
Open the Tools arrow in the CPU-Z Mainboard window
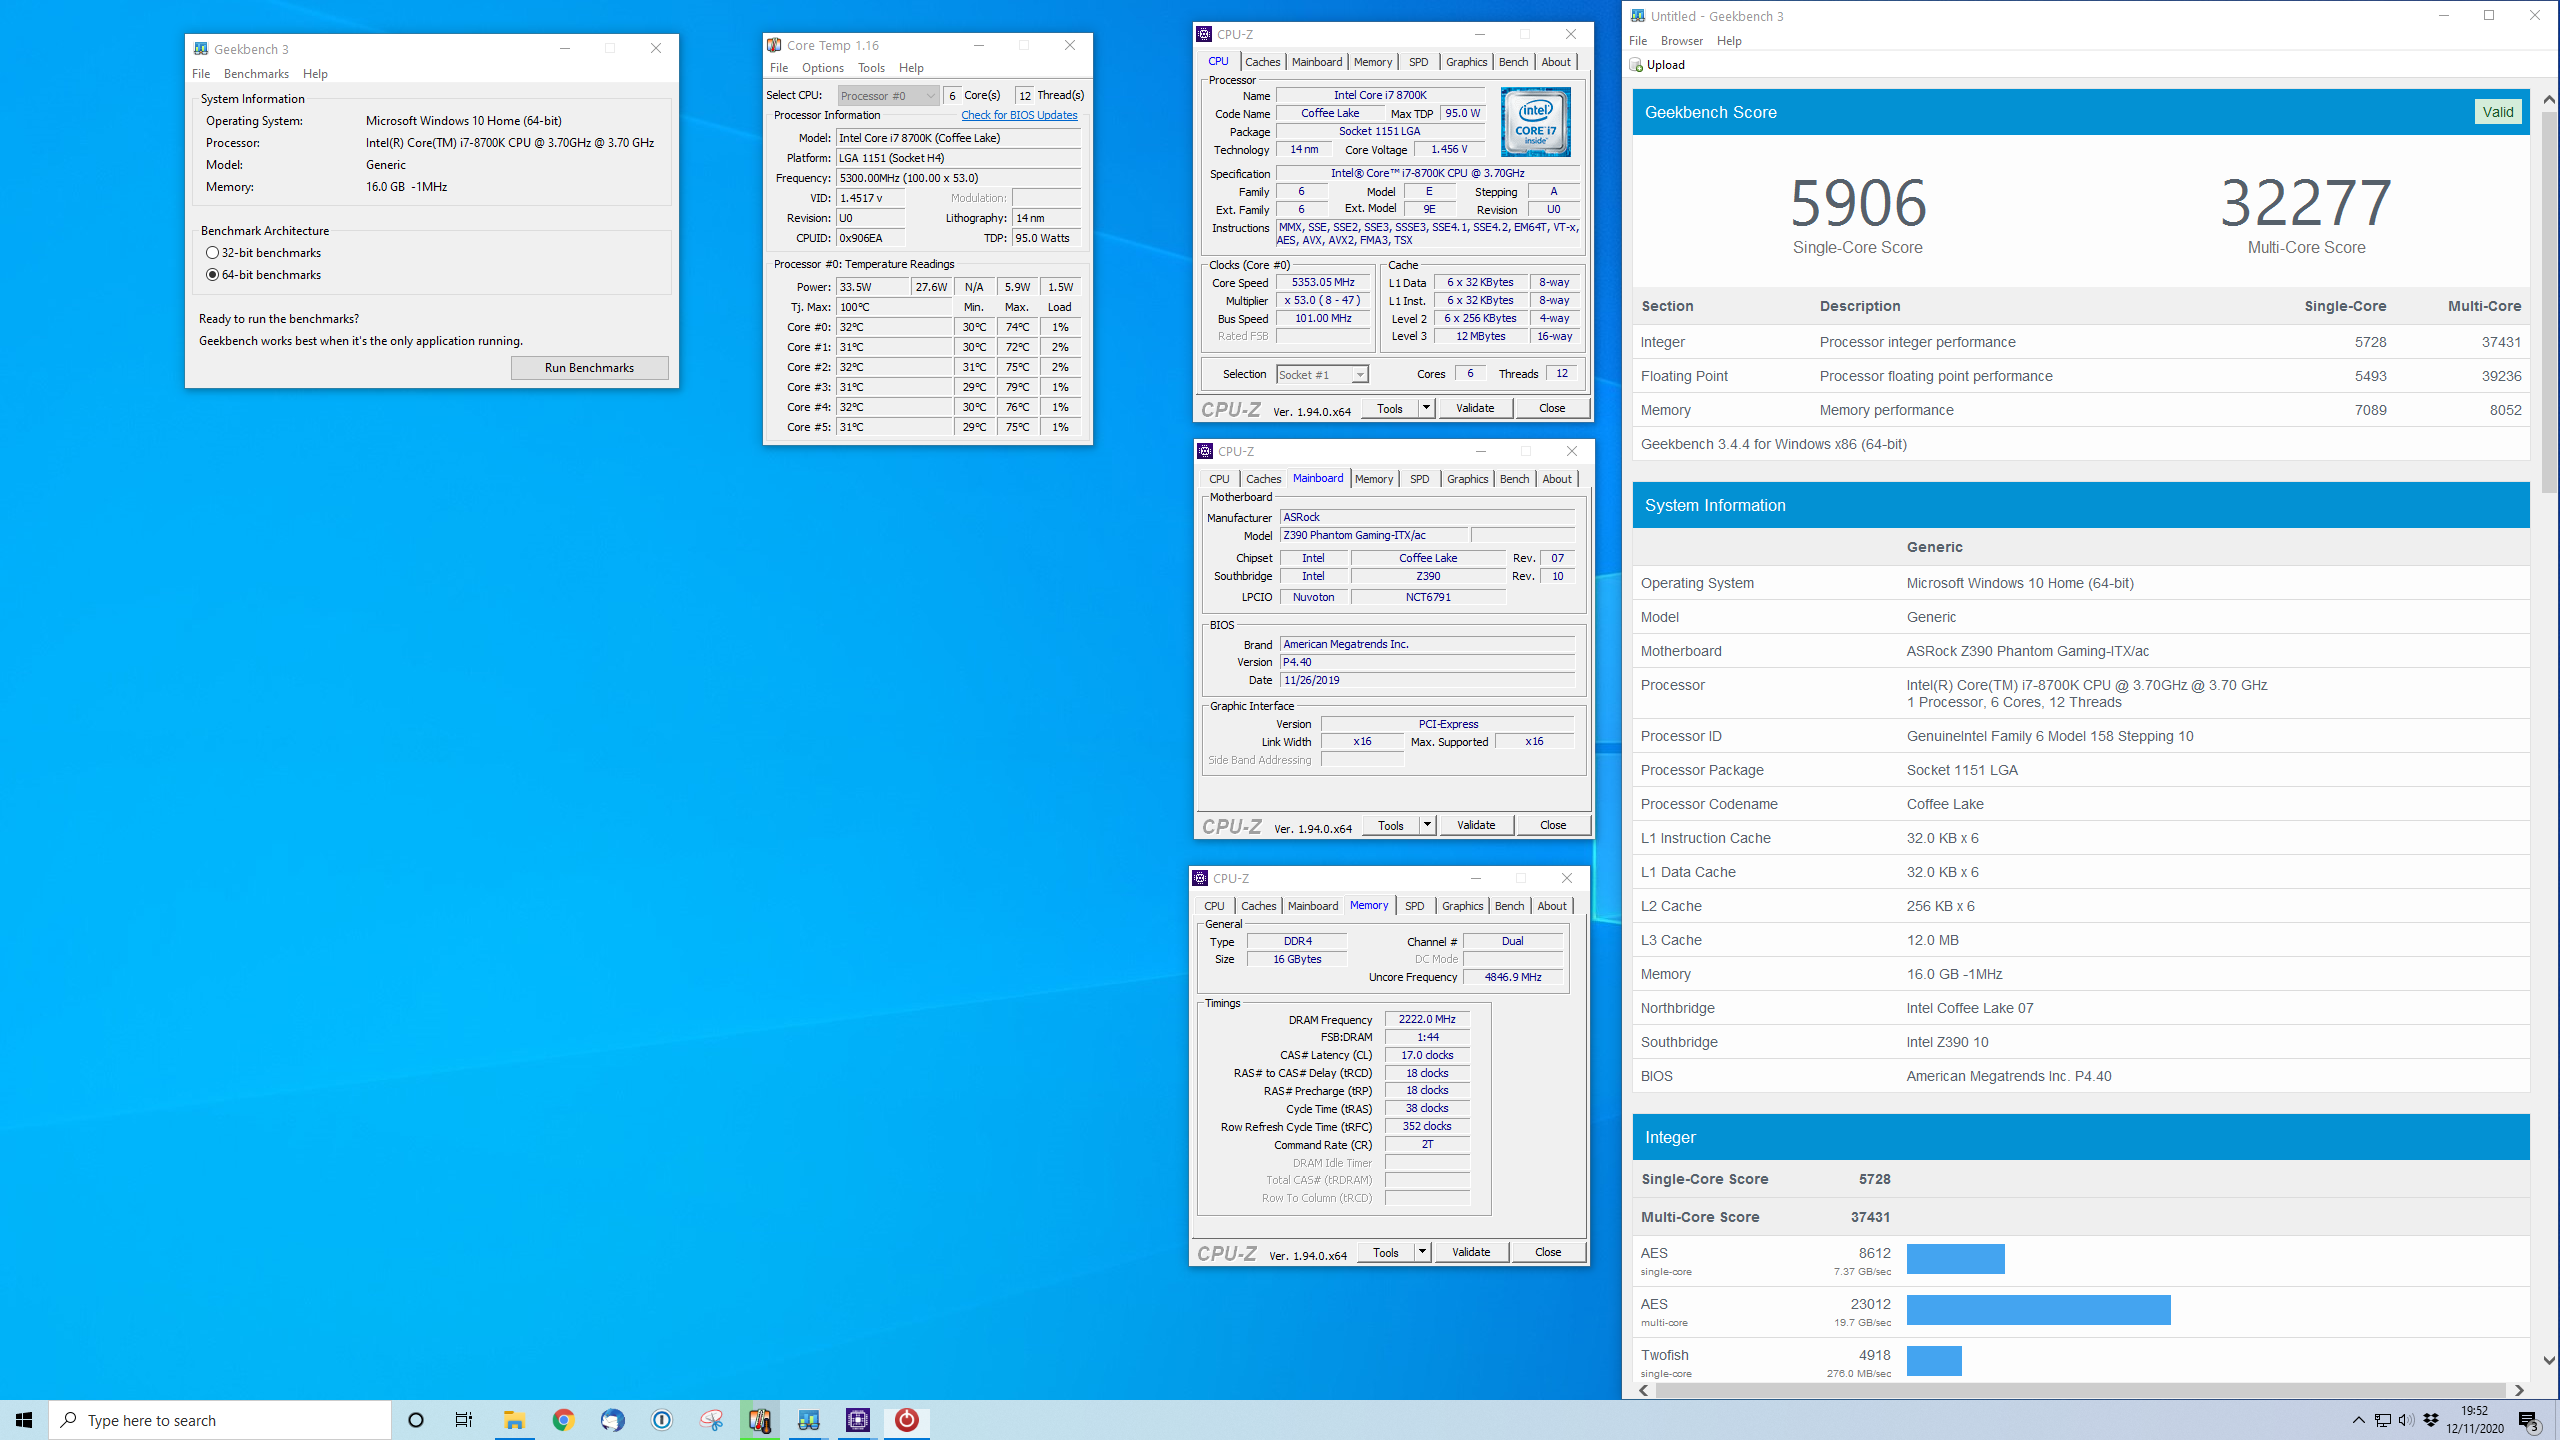1428,825
